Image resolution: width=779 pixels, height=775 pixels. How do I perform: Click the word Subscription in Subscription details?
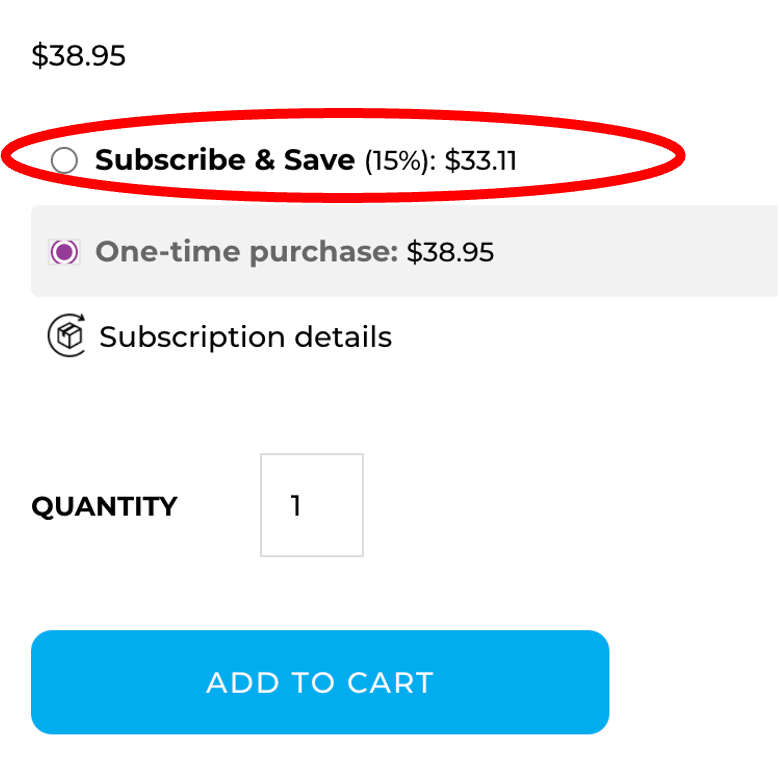(x=192, y=338)
